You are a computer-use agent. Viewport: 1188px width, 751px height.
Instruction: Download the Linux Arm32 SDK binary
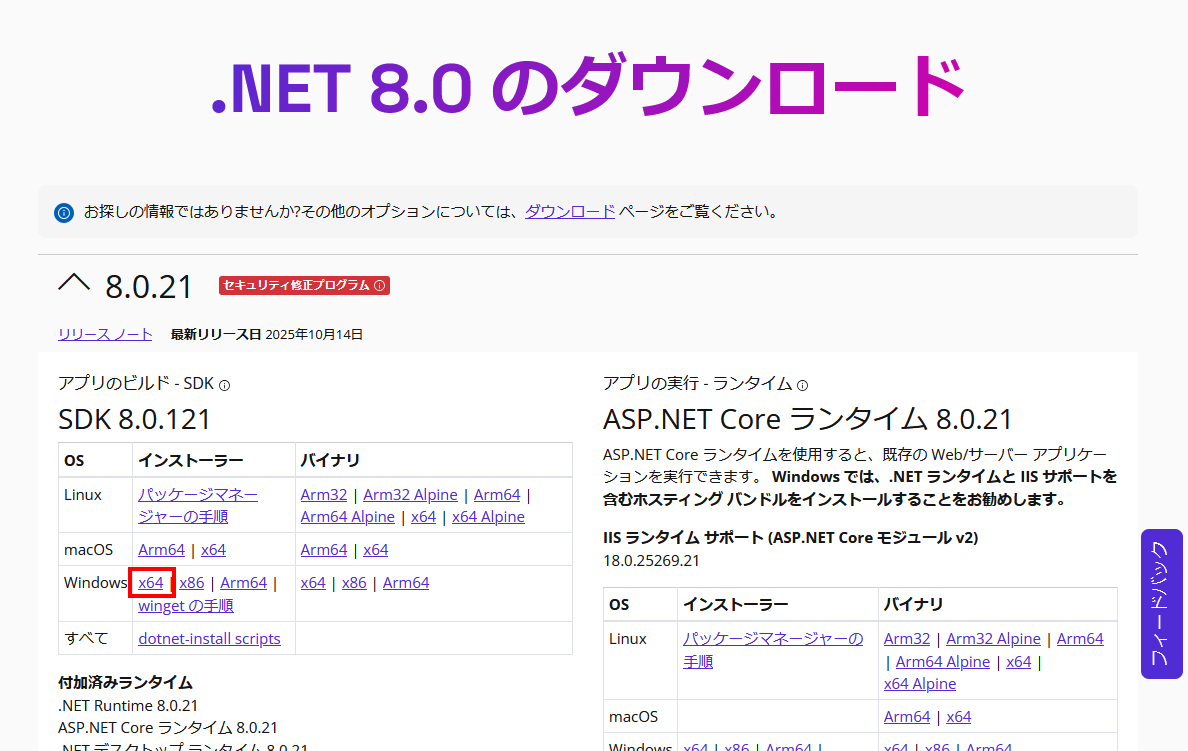click(324, 495)
